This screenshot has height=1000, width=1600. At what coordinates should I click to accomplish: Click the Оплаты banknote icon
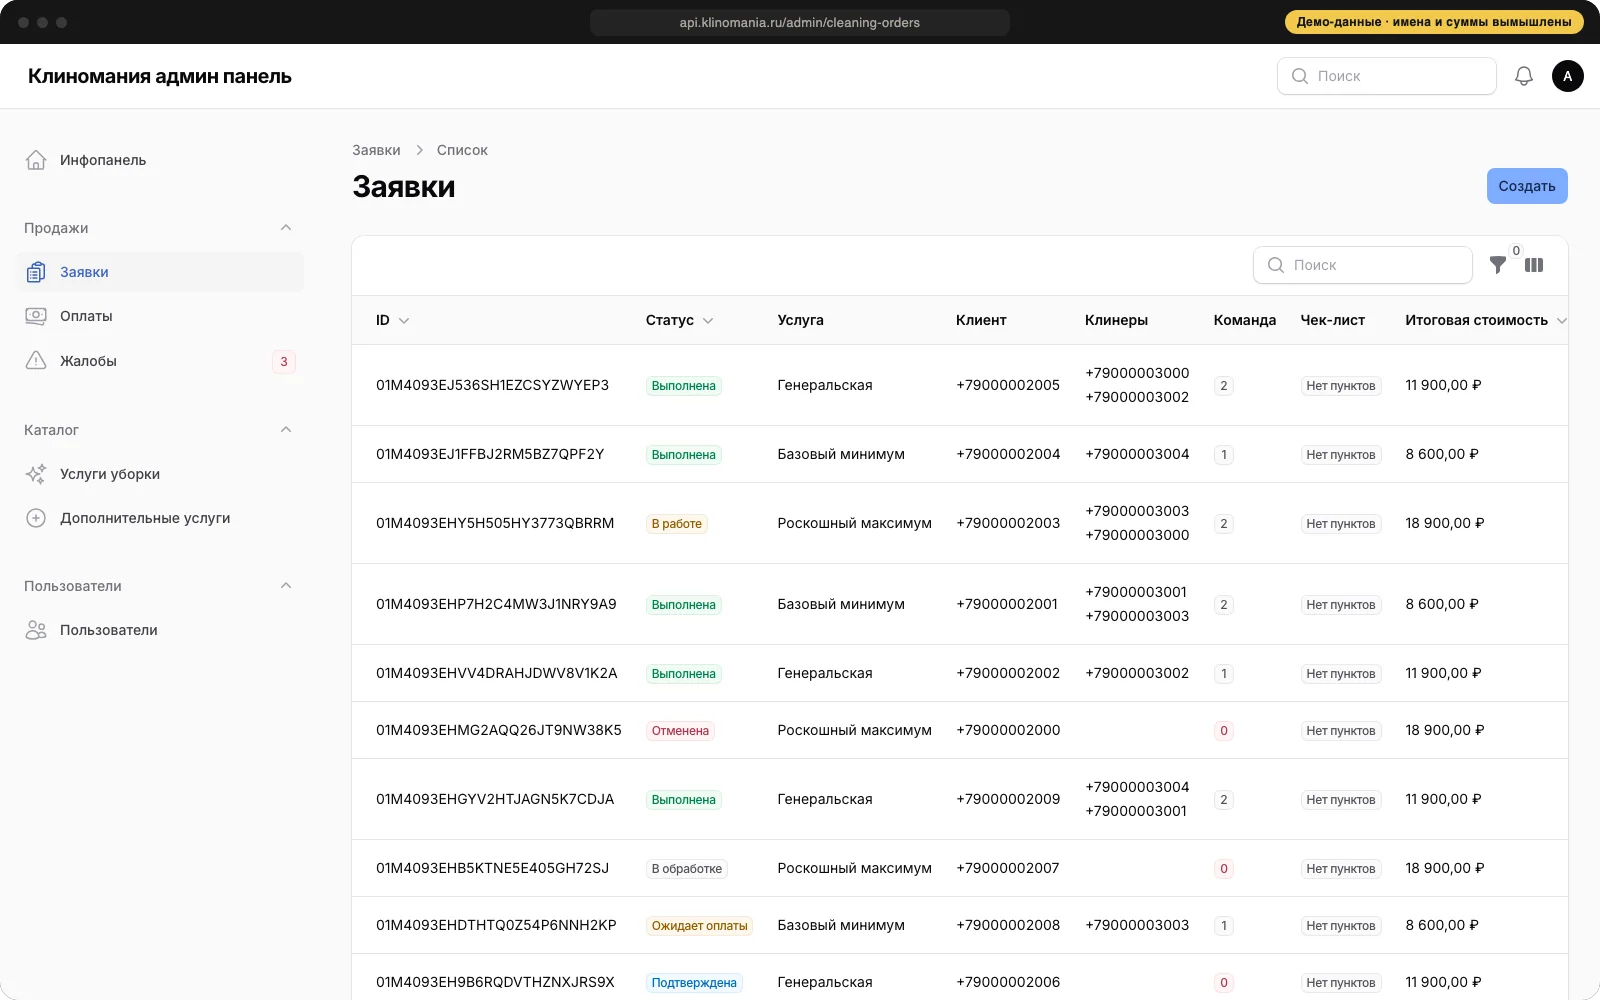(36, 316)
